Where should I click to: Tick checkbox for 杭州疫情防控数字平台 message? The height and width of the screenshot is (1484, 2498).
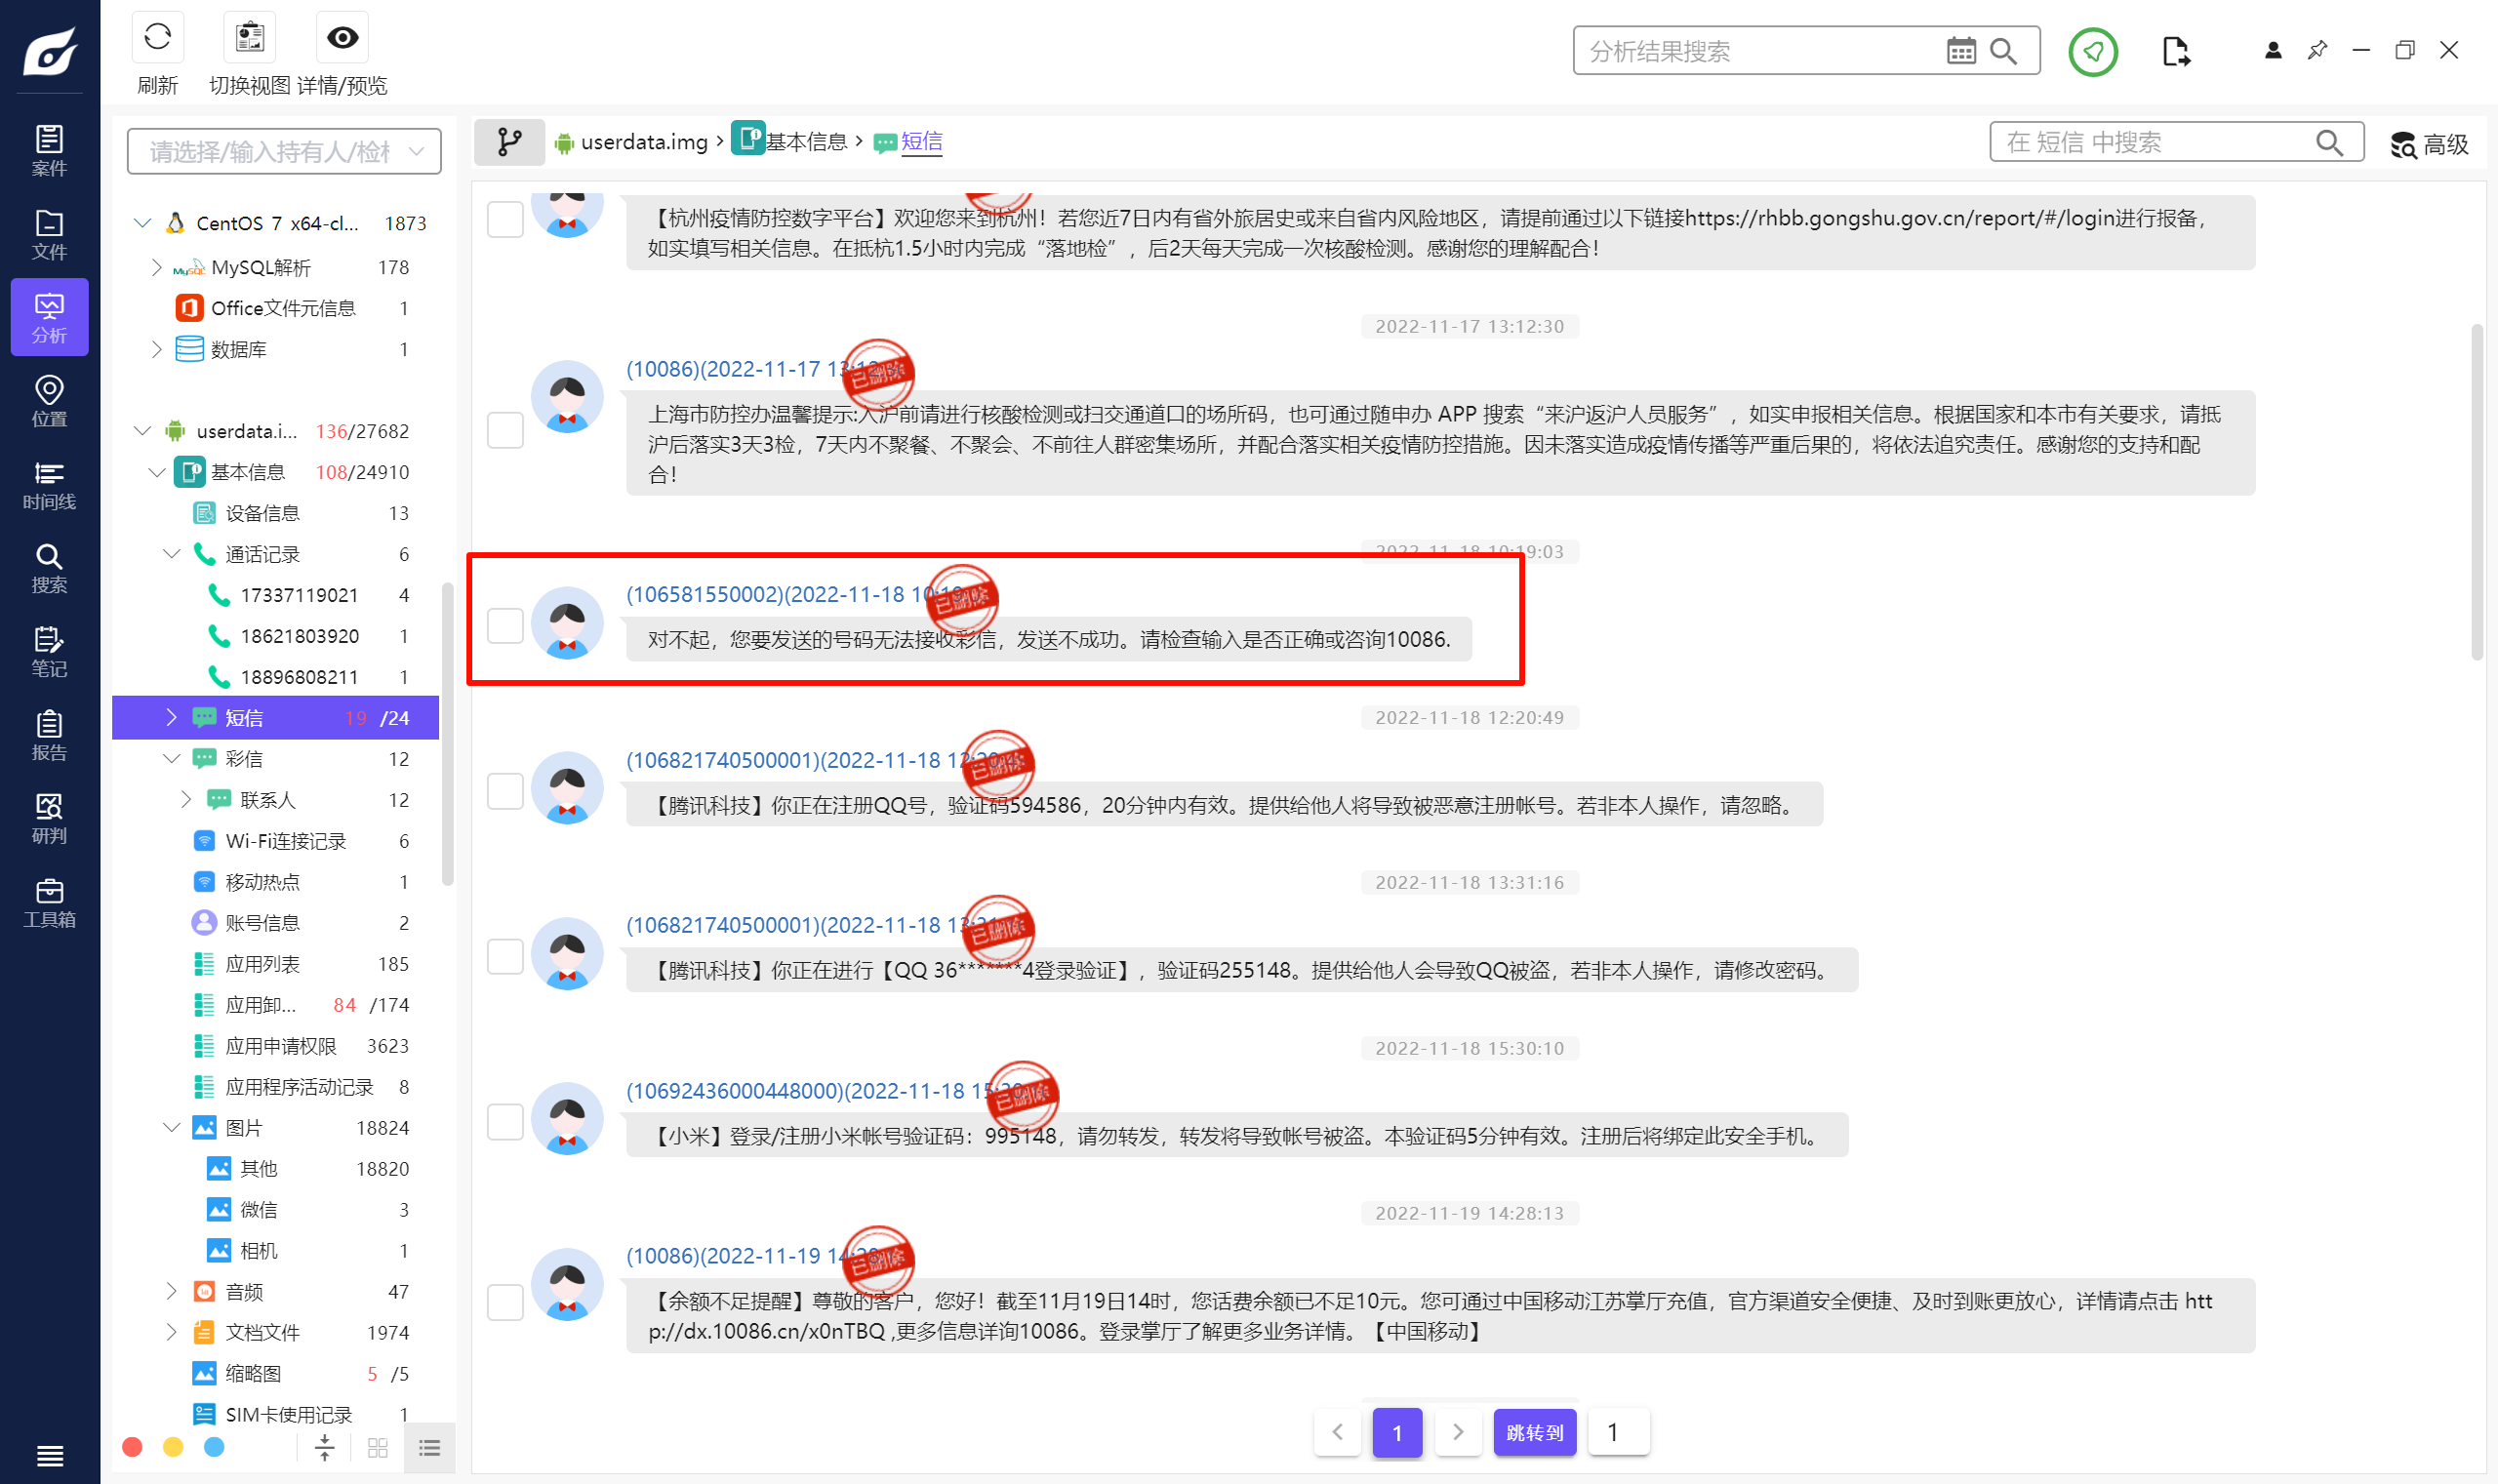pyautogui.click(x=505, y=219)
